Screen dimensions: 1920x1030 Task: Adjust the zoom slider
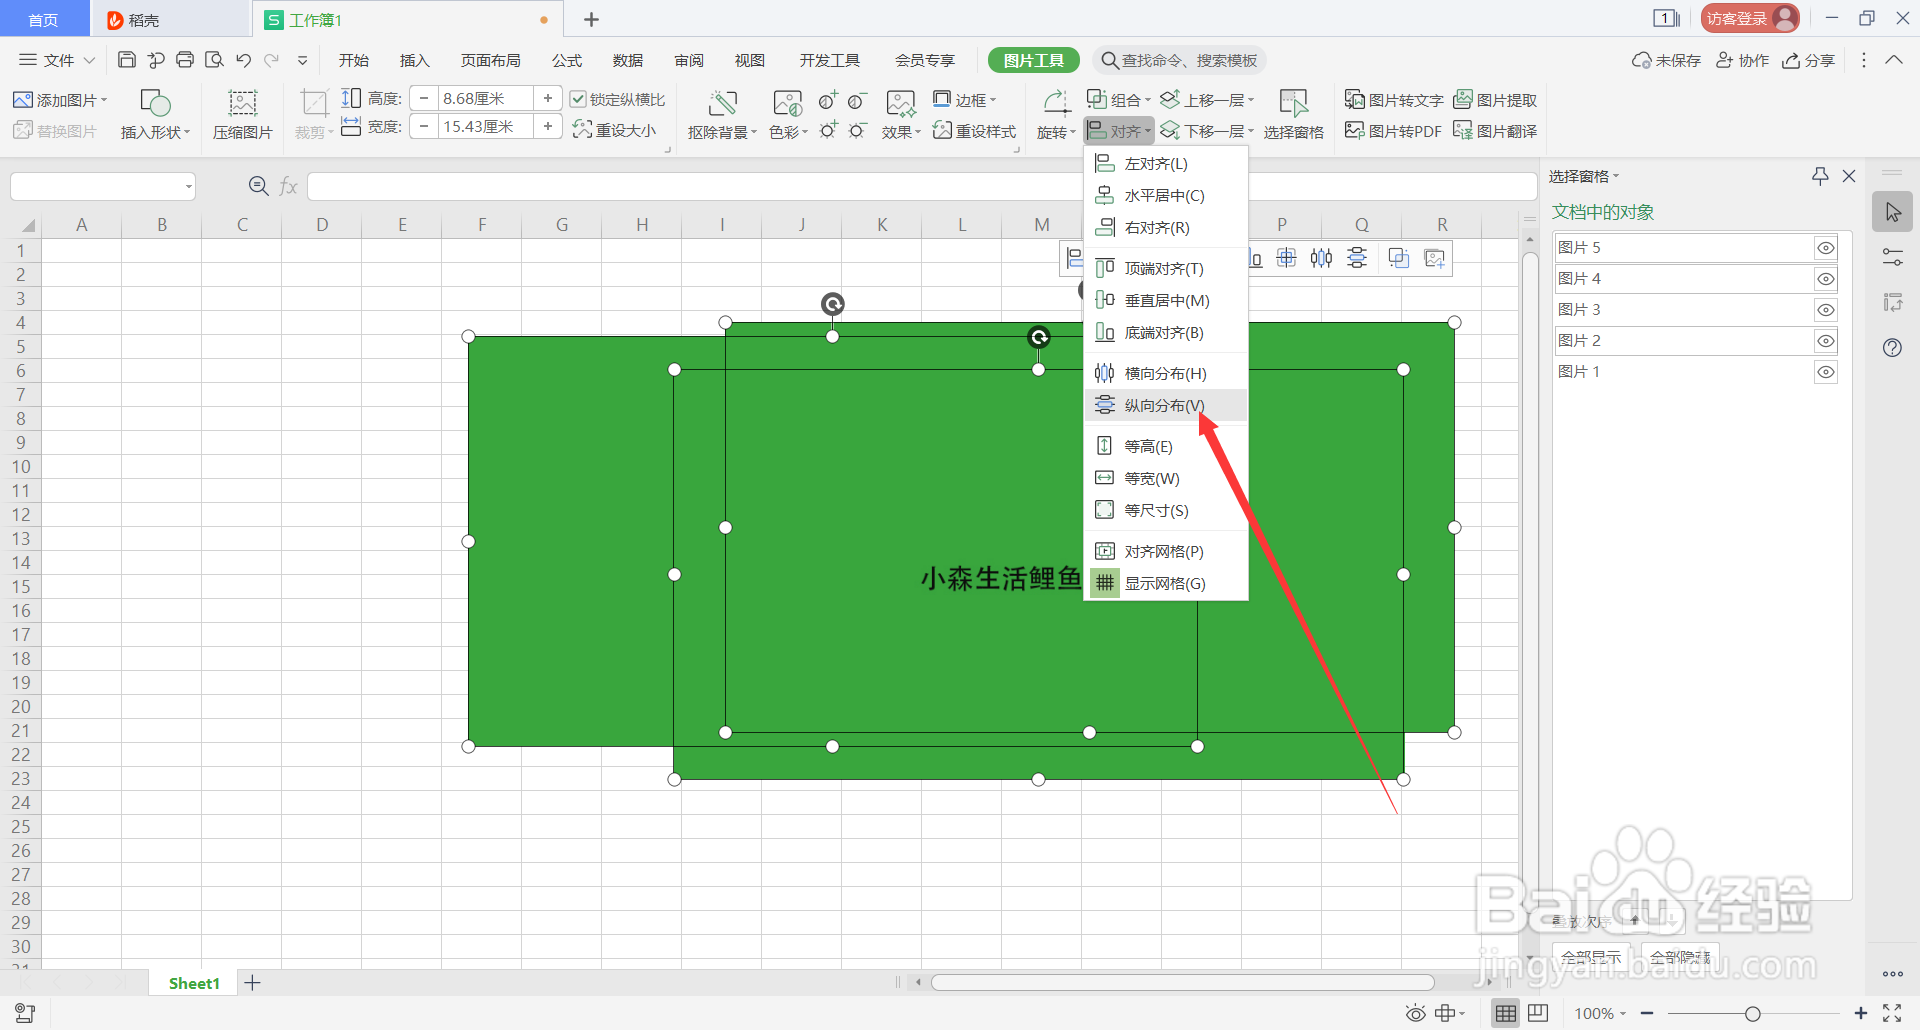(x=1755, y=1012)
